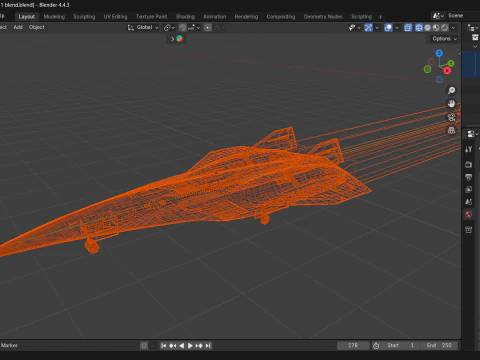This screenshot has width=480, height=360.
Task: Open the Compositing workspace tab
Action: [281, 17]
